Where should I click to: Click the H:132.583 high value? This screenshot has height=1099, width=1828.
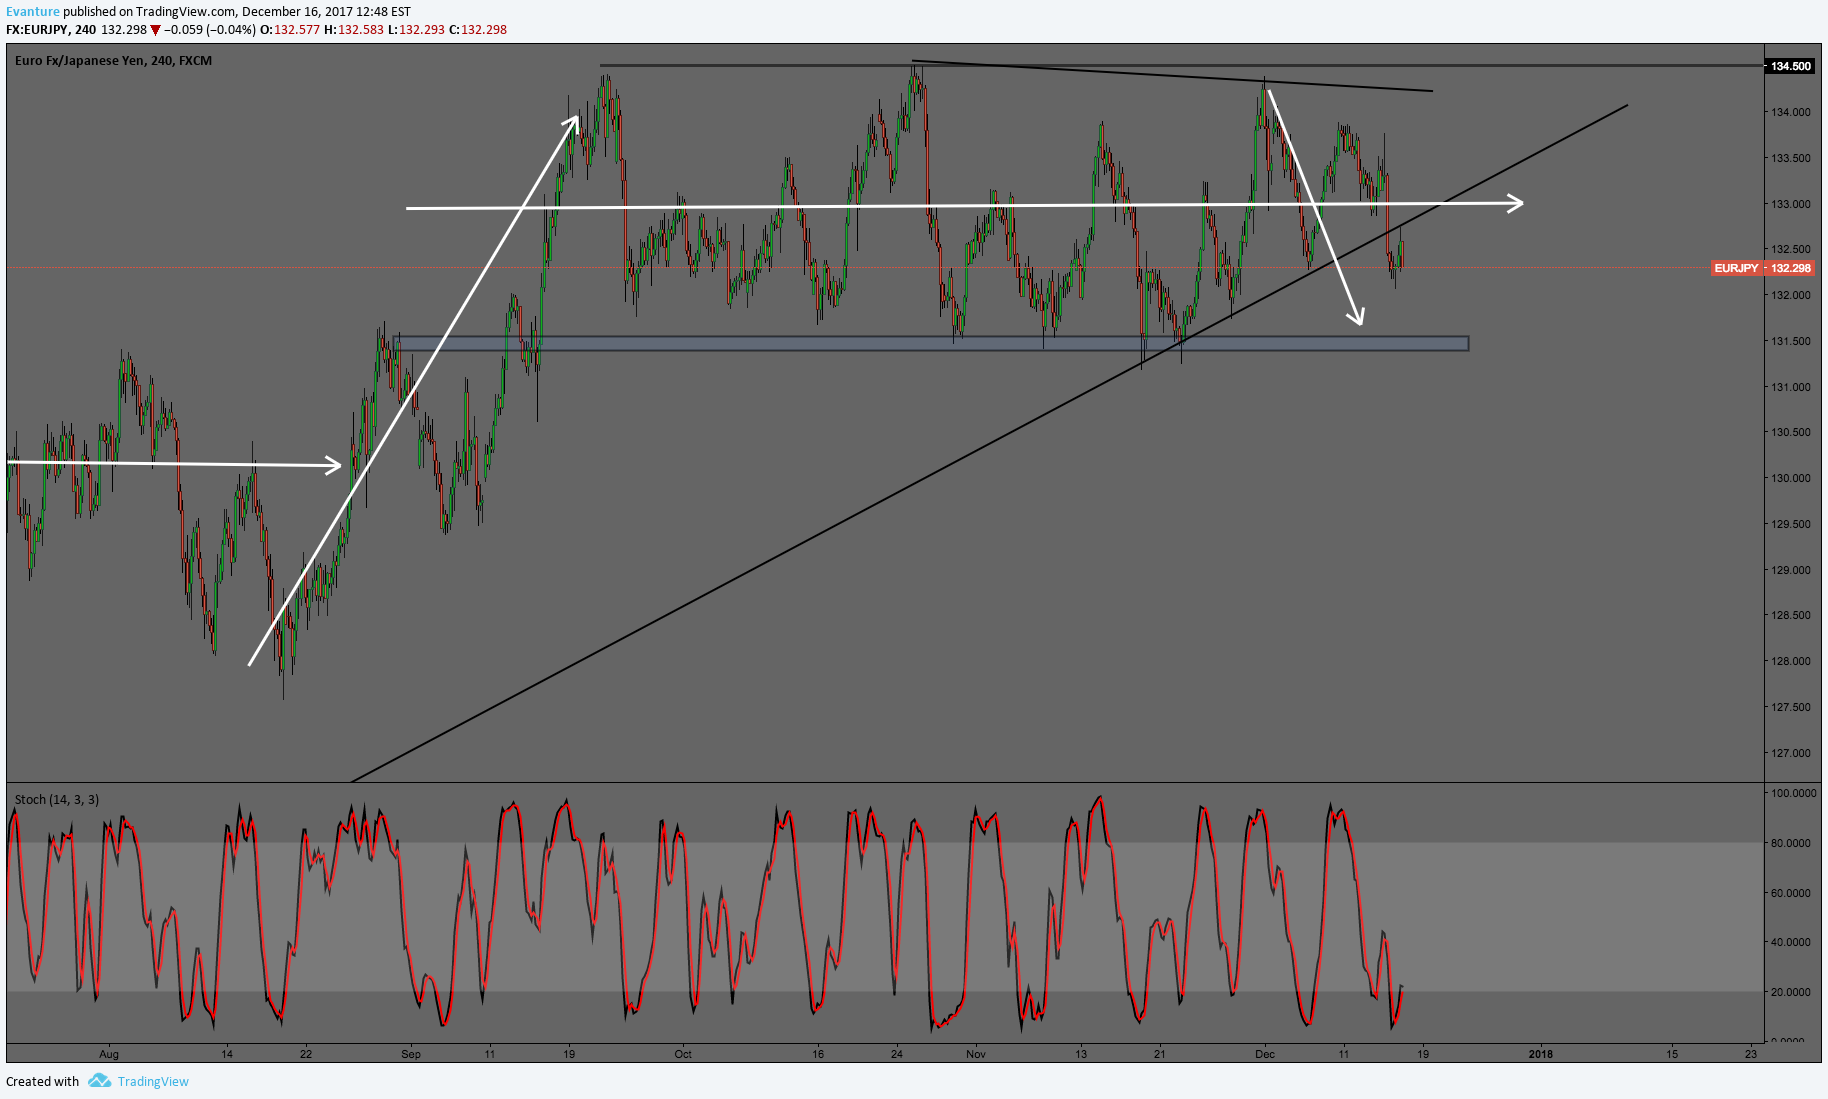click(x=354, y=30)
